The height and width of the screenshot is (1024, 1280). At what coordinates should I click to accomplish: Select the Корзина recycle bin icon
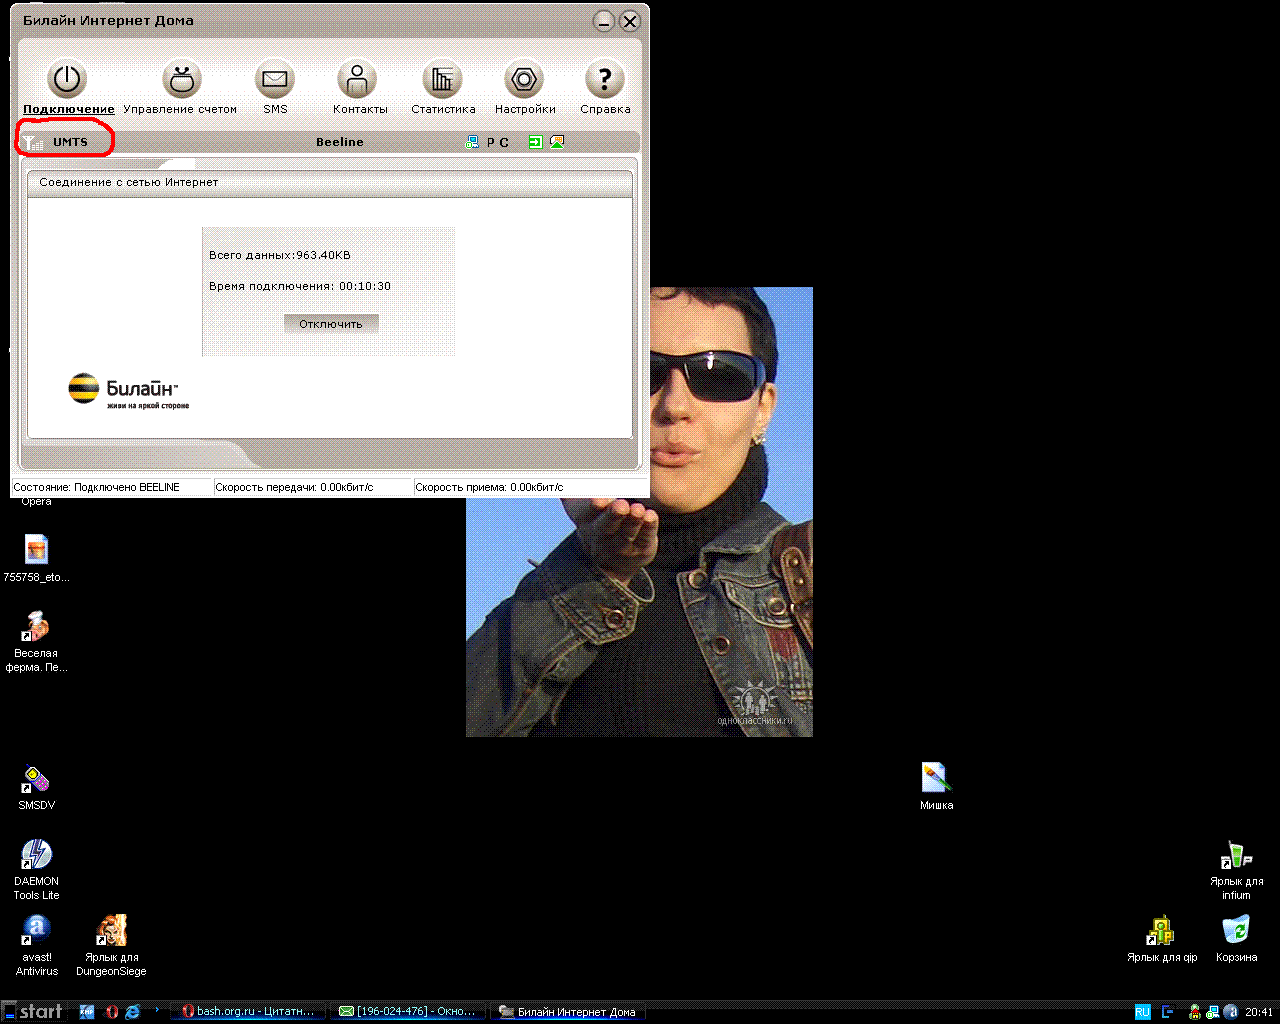tap(1236, 931)
